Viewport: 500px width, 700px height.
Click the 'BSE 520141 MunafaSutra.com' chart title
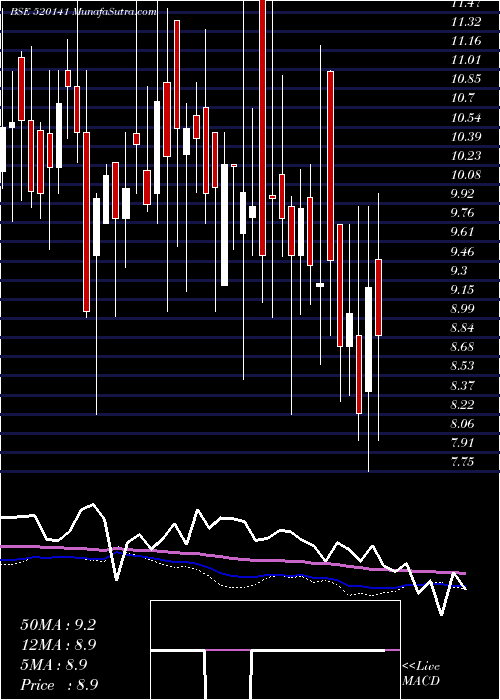(83, 12)
